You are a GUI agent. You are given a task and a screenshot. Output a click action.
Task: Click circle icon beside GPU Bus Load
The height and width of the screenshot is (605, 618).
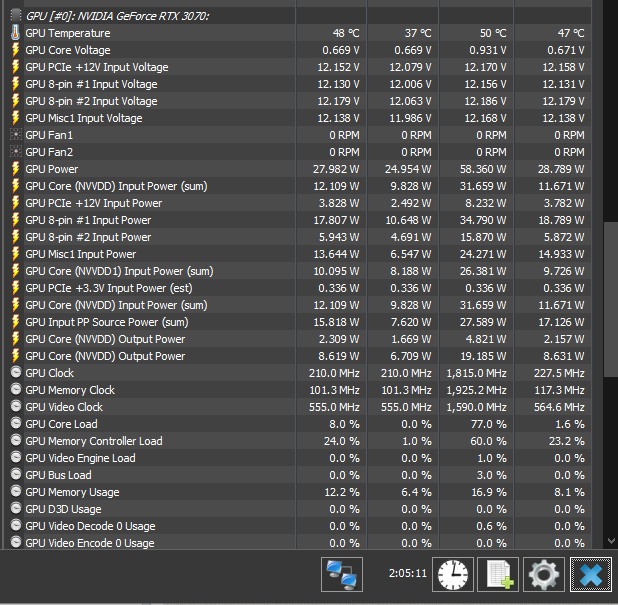(16, 474)
